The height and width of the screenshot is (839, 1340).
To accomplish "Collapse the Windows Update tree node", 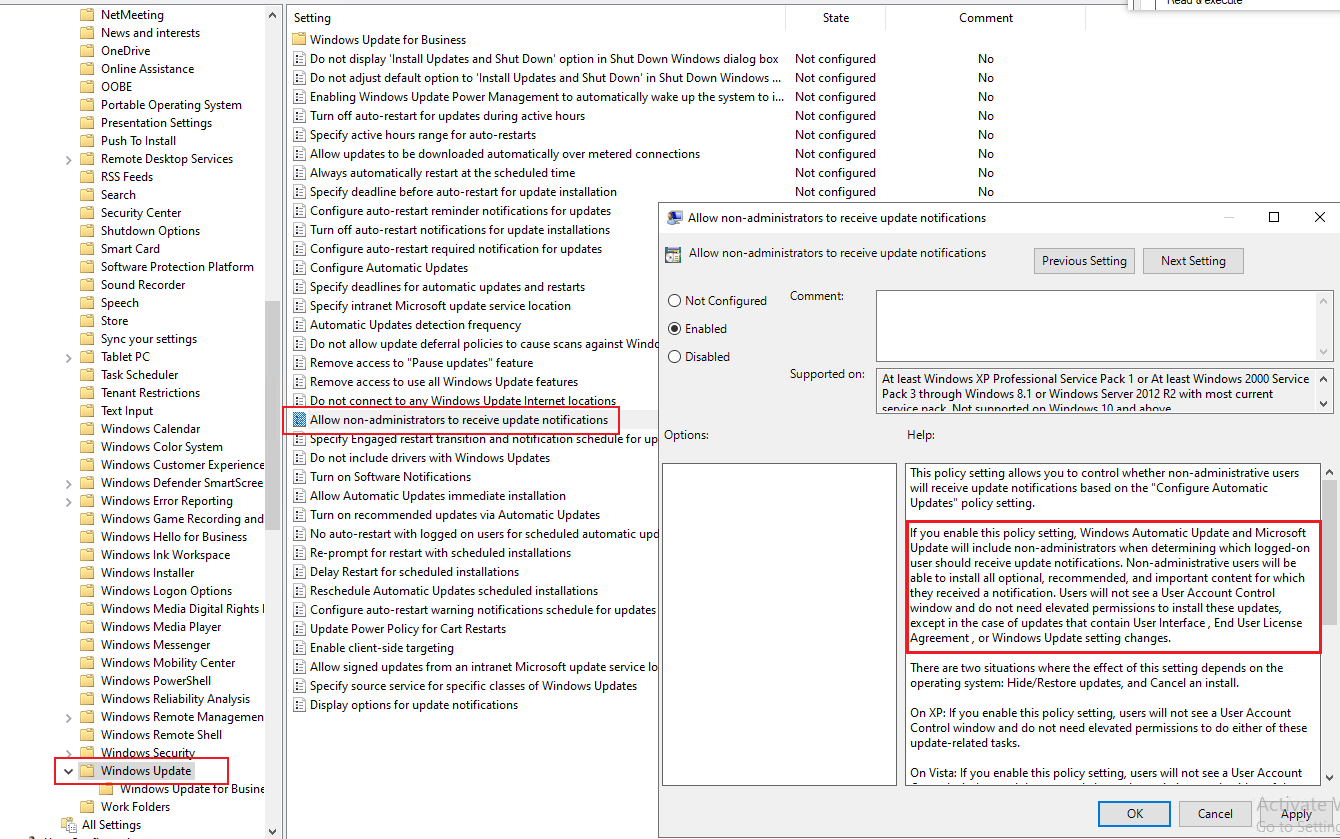I will (68, 771).
